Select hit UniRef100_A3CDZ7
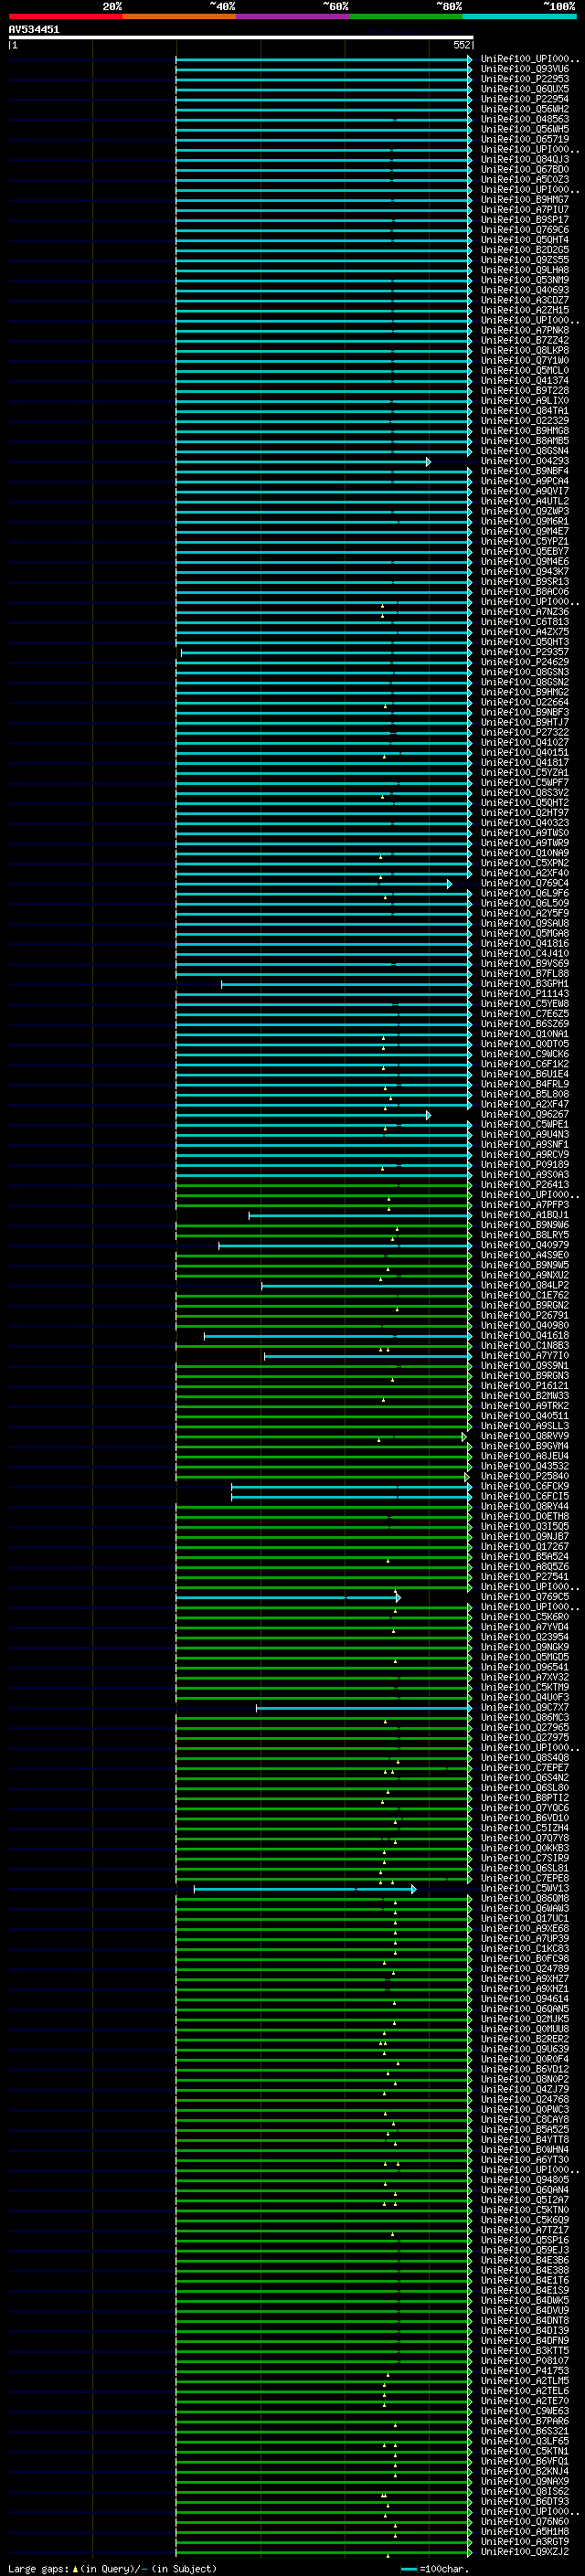This screenshot has width=585, height=2576. coord(524,300)
